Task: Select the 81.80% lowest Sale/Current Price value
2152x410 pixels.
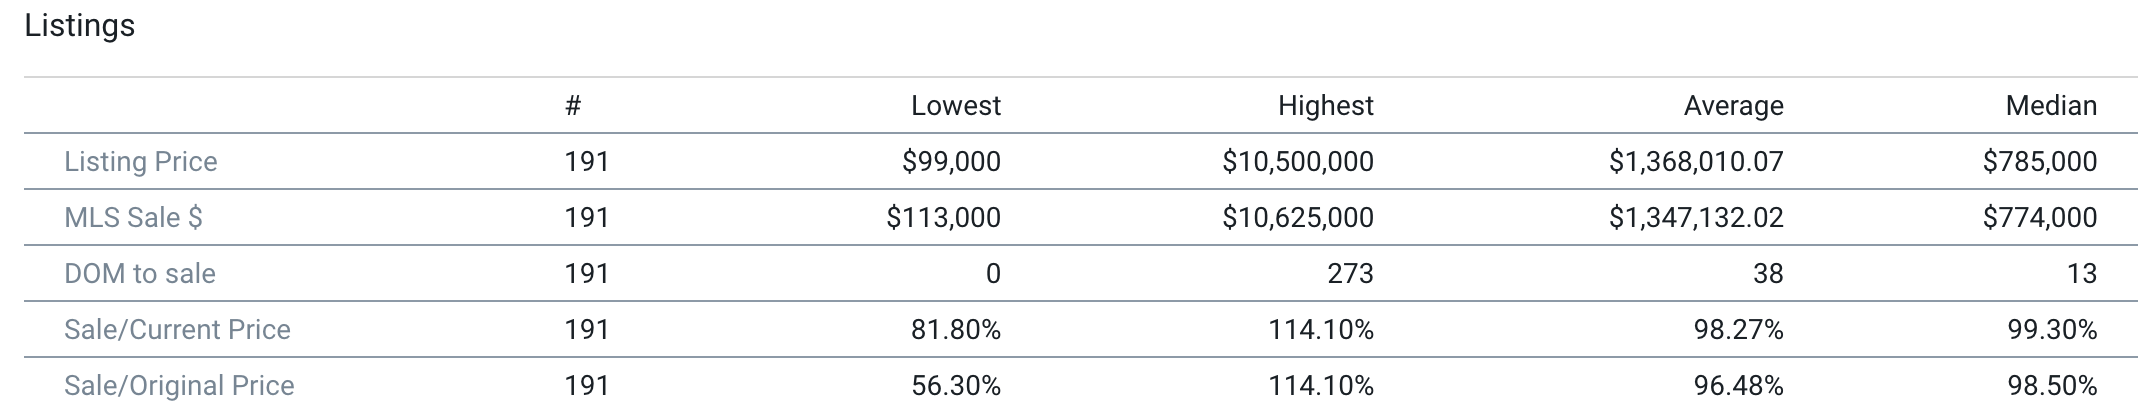Action: 955,330
